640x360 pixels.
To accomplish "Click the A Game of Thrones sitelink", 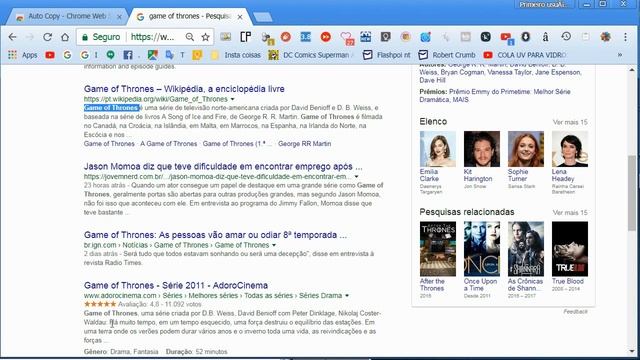I will (169, 144).
